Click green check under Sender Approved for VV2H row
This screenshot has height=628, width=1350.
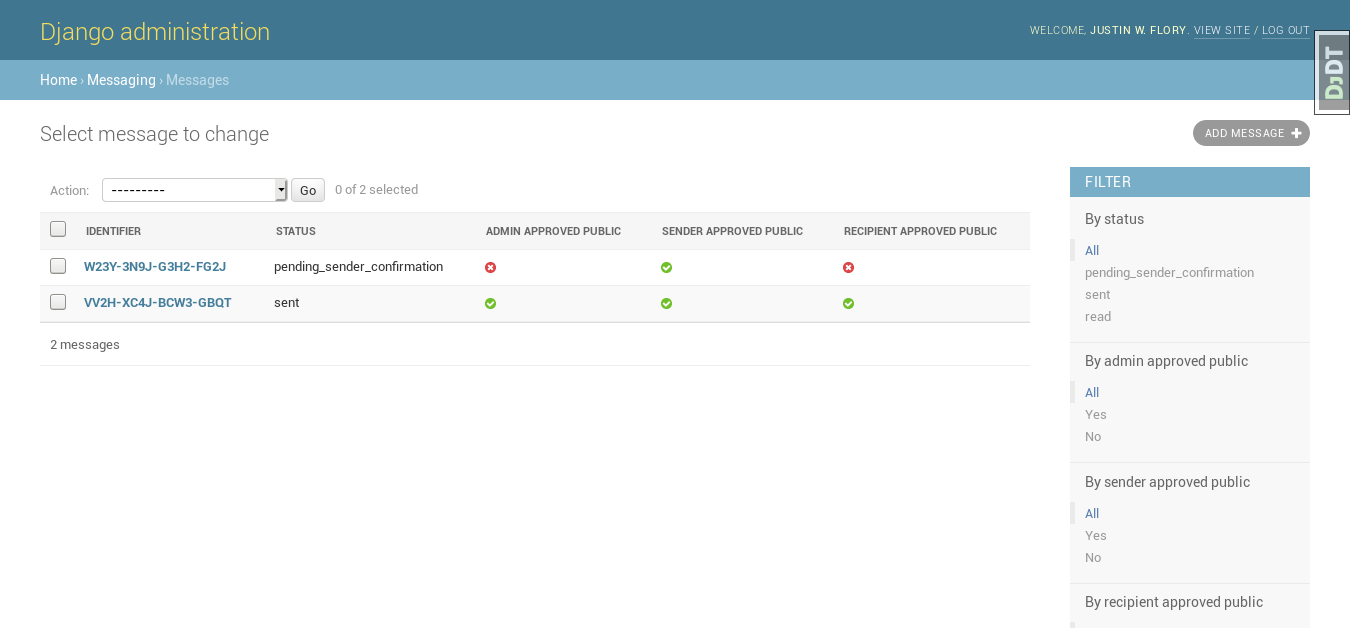click(666, 303)
